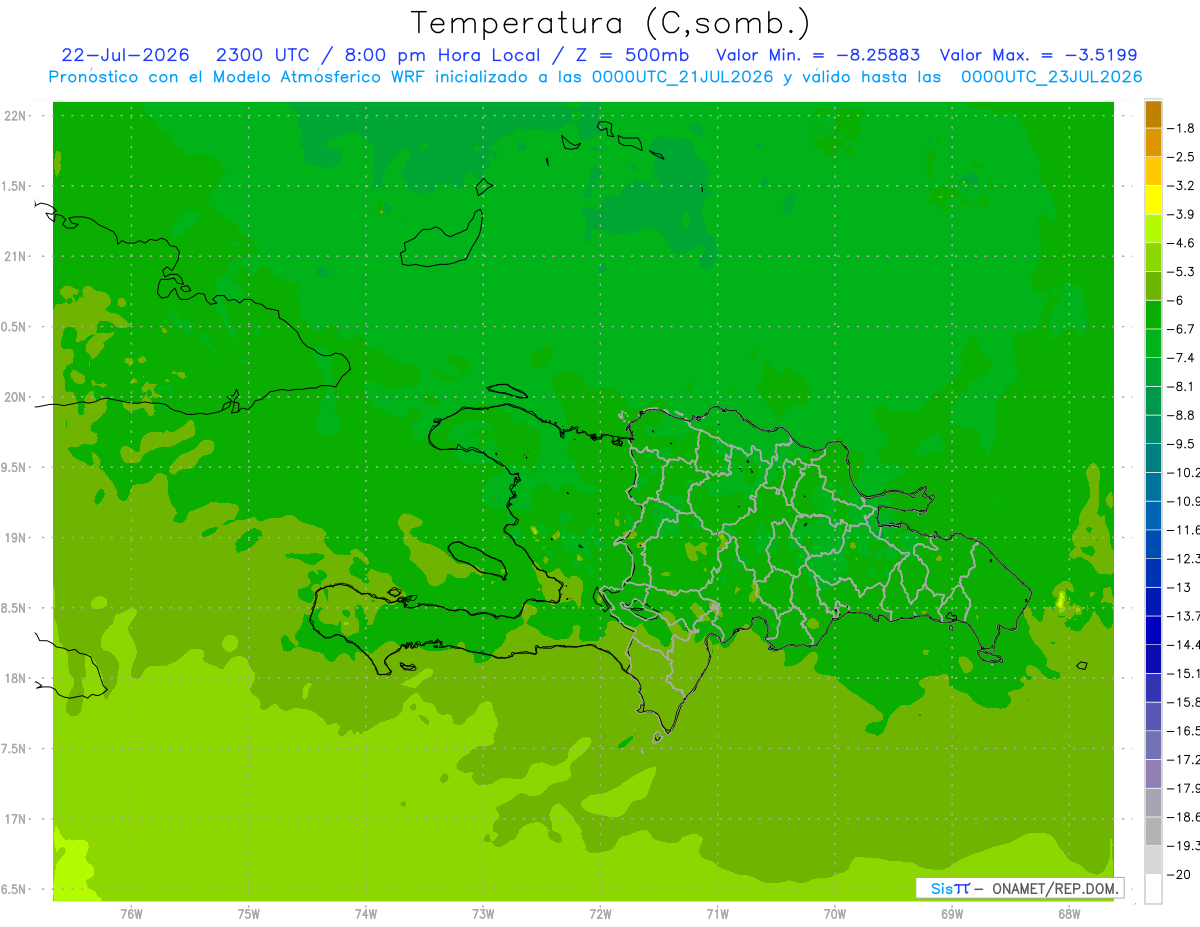
Task: Click the '75W' longitude label
Action: coord(249,914)
